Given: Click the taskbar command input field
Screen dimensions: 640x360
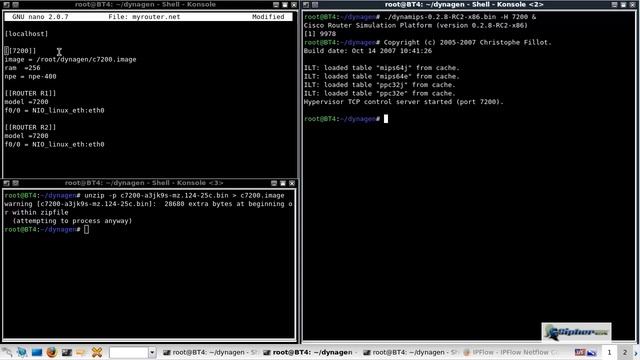Looking at the screenshot, I should (129, 352).
